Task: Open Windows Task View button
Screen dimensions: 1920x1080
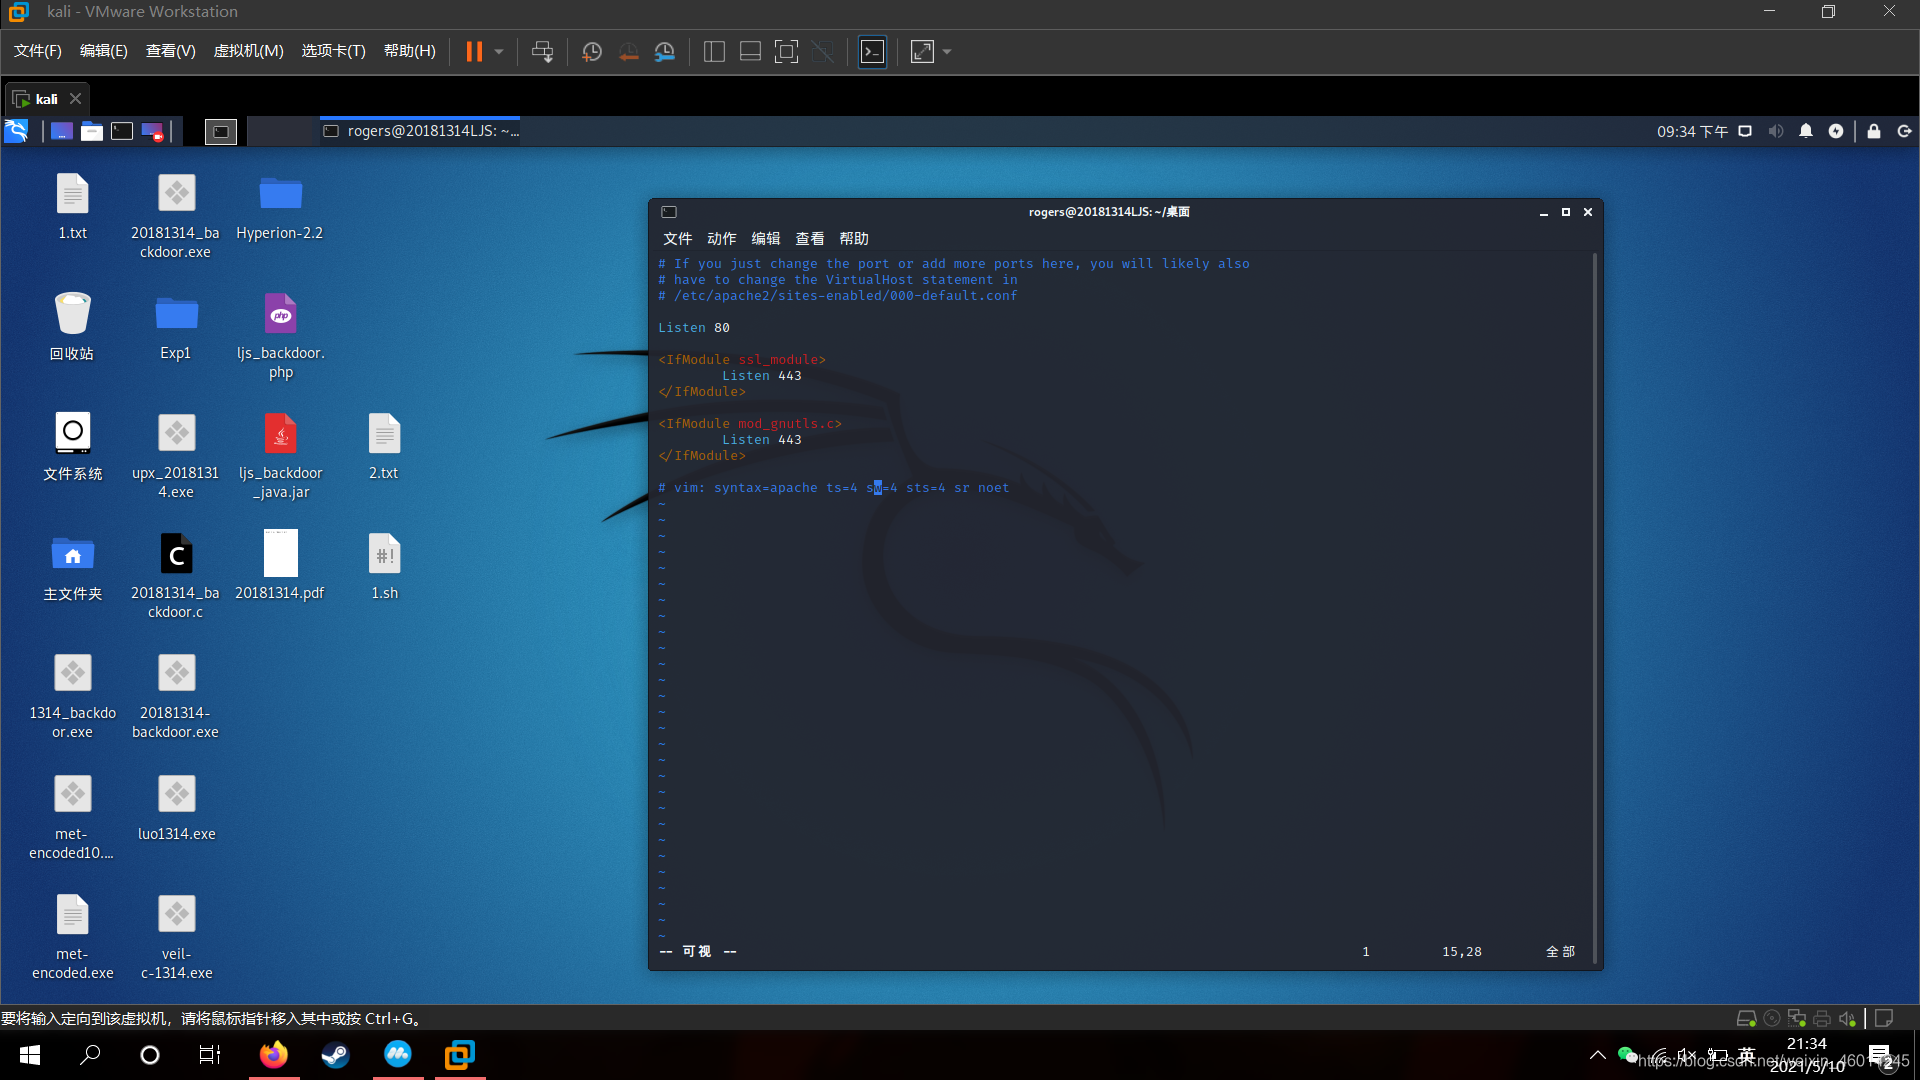Action: tap(210, 1055)
